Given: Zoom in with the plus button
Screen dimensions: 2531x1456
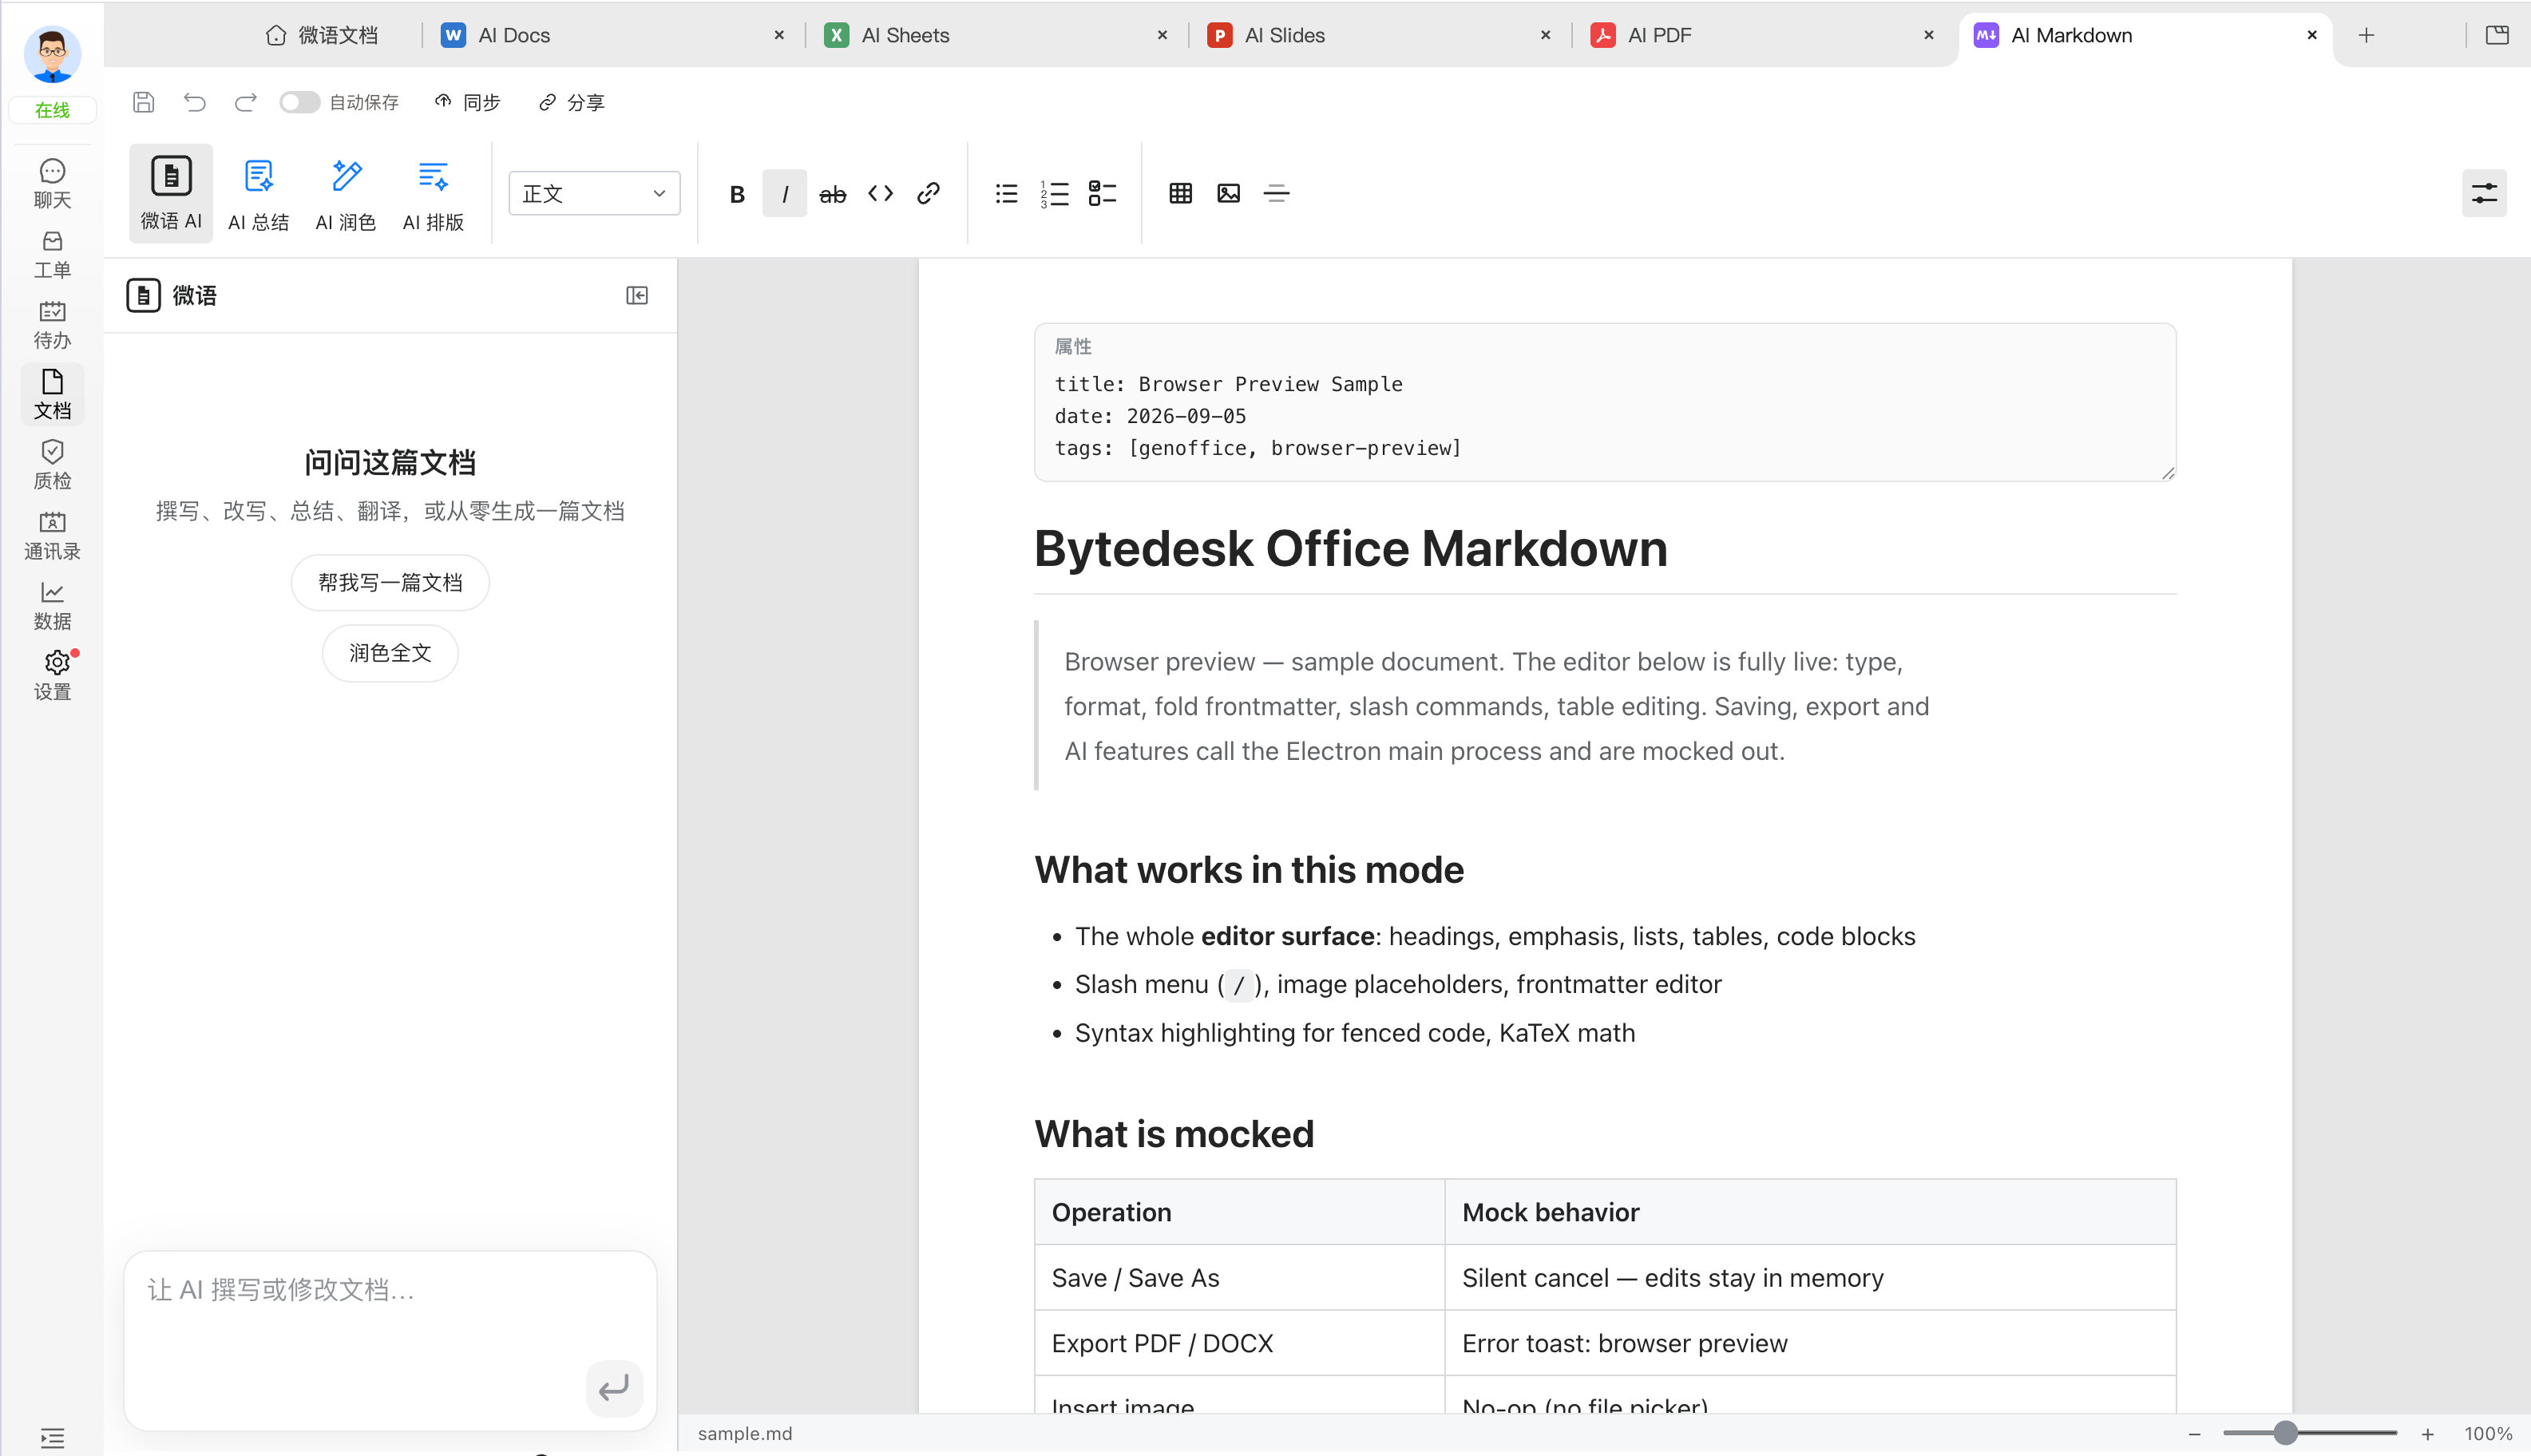Looking at the screenshot, I should pos(2427,1433).
